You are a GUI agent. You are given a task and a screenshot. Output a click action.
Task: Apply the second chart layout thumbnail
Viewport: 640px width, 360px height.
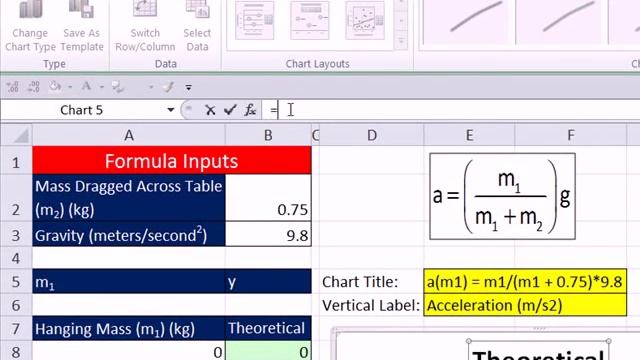(x=309, y=20)
